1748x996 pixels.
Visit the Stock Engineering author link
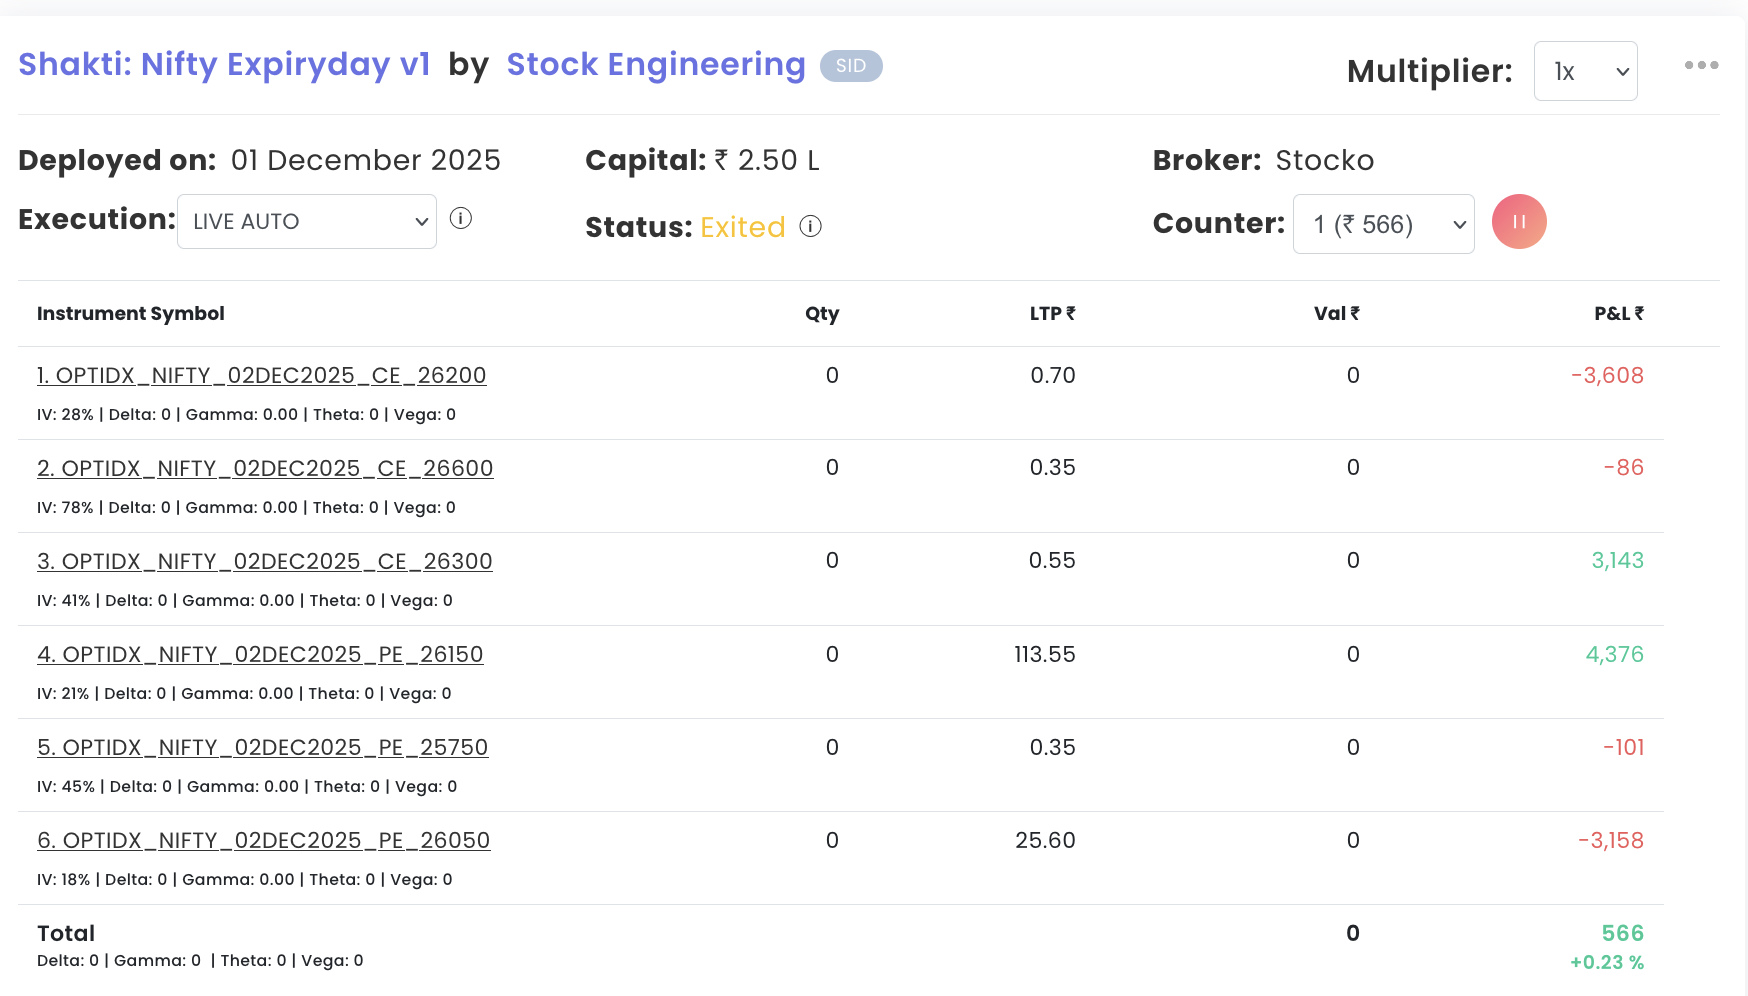click(656, 65)
